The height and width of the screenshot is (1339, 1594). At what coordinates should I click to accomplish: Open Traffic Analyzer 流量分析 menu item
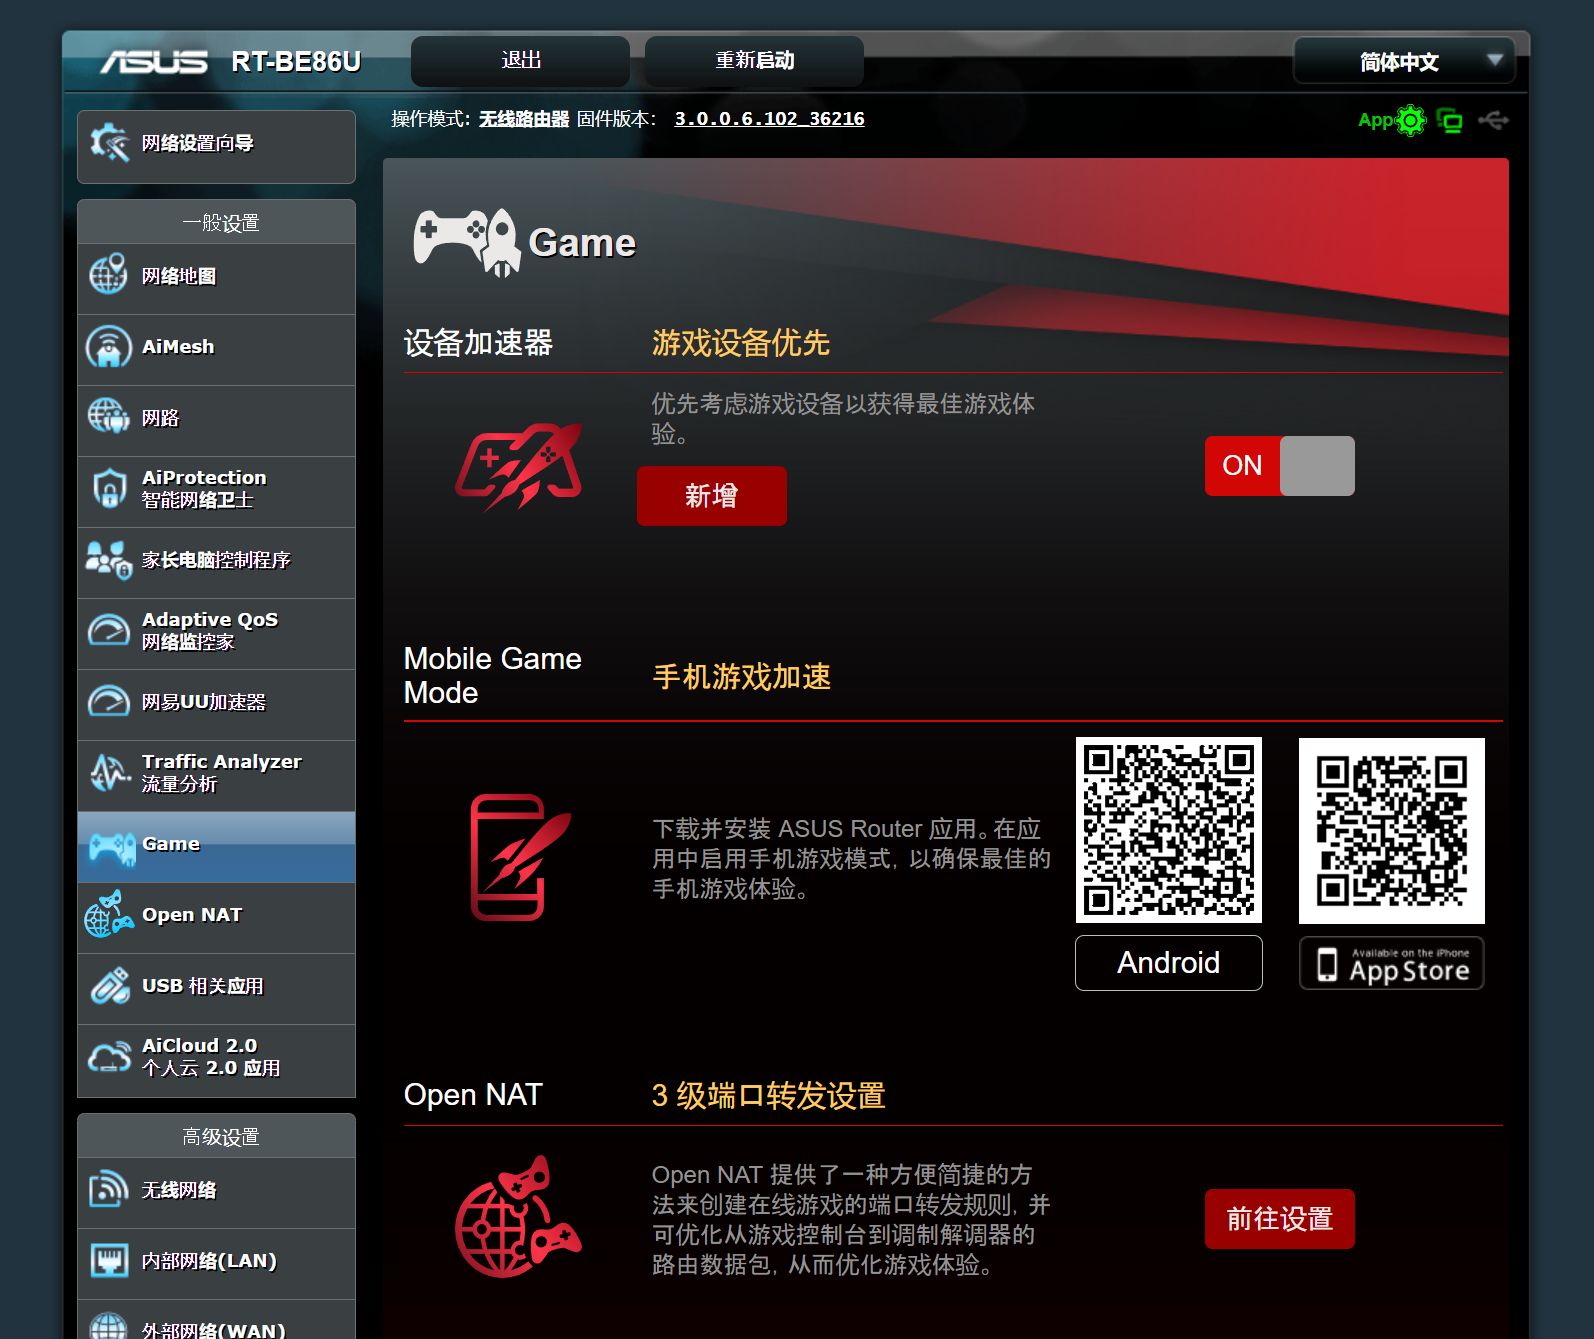(216, 774)
